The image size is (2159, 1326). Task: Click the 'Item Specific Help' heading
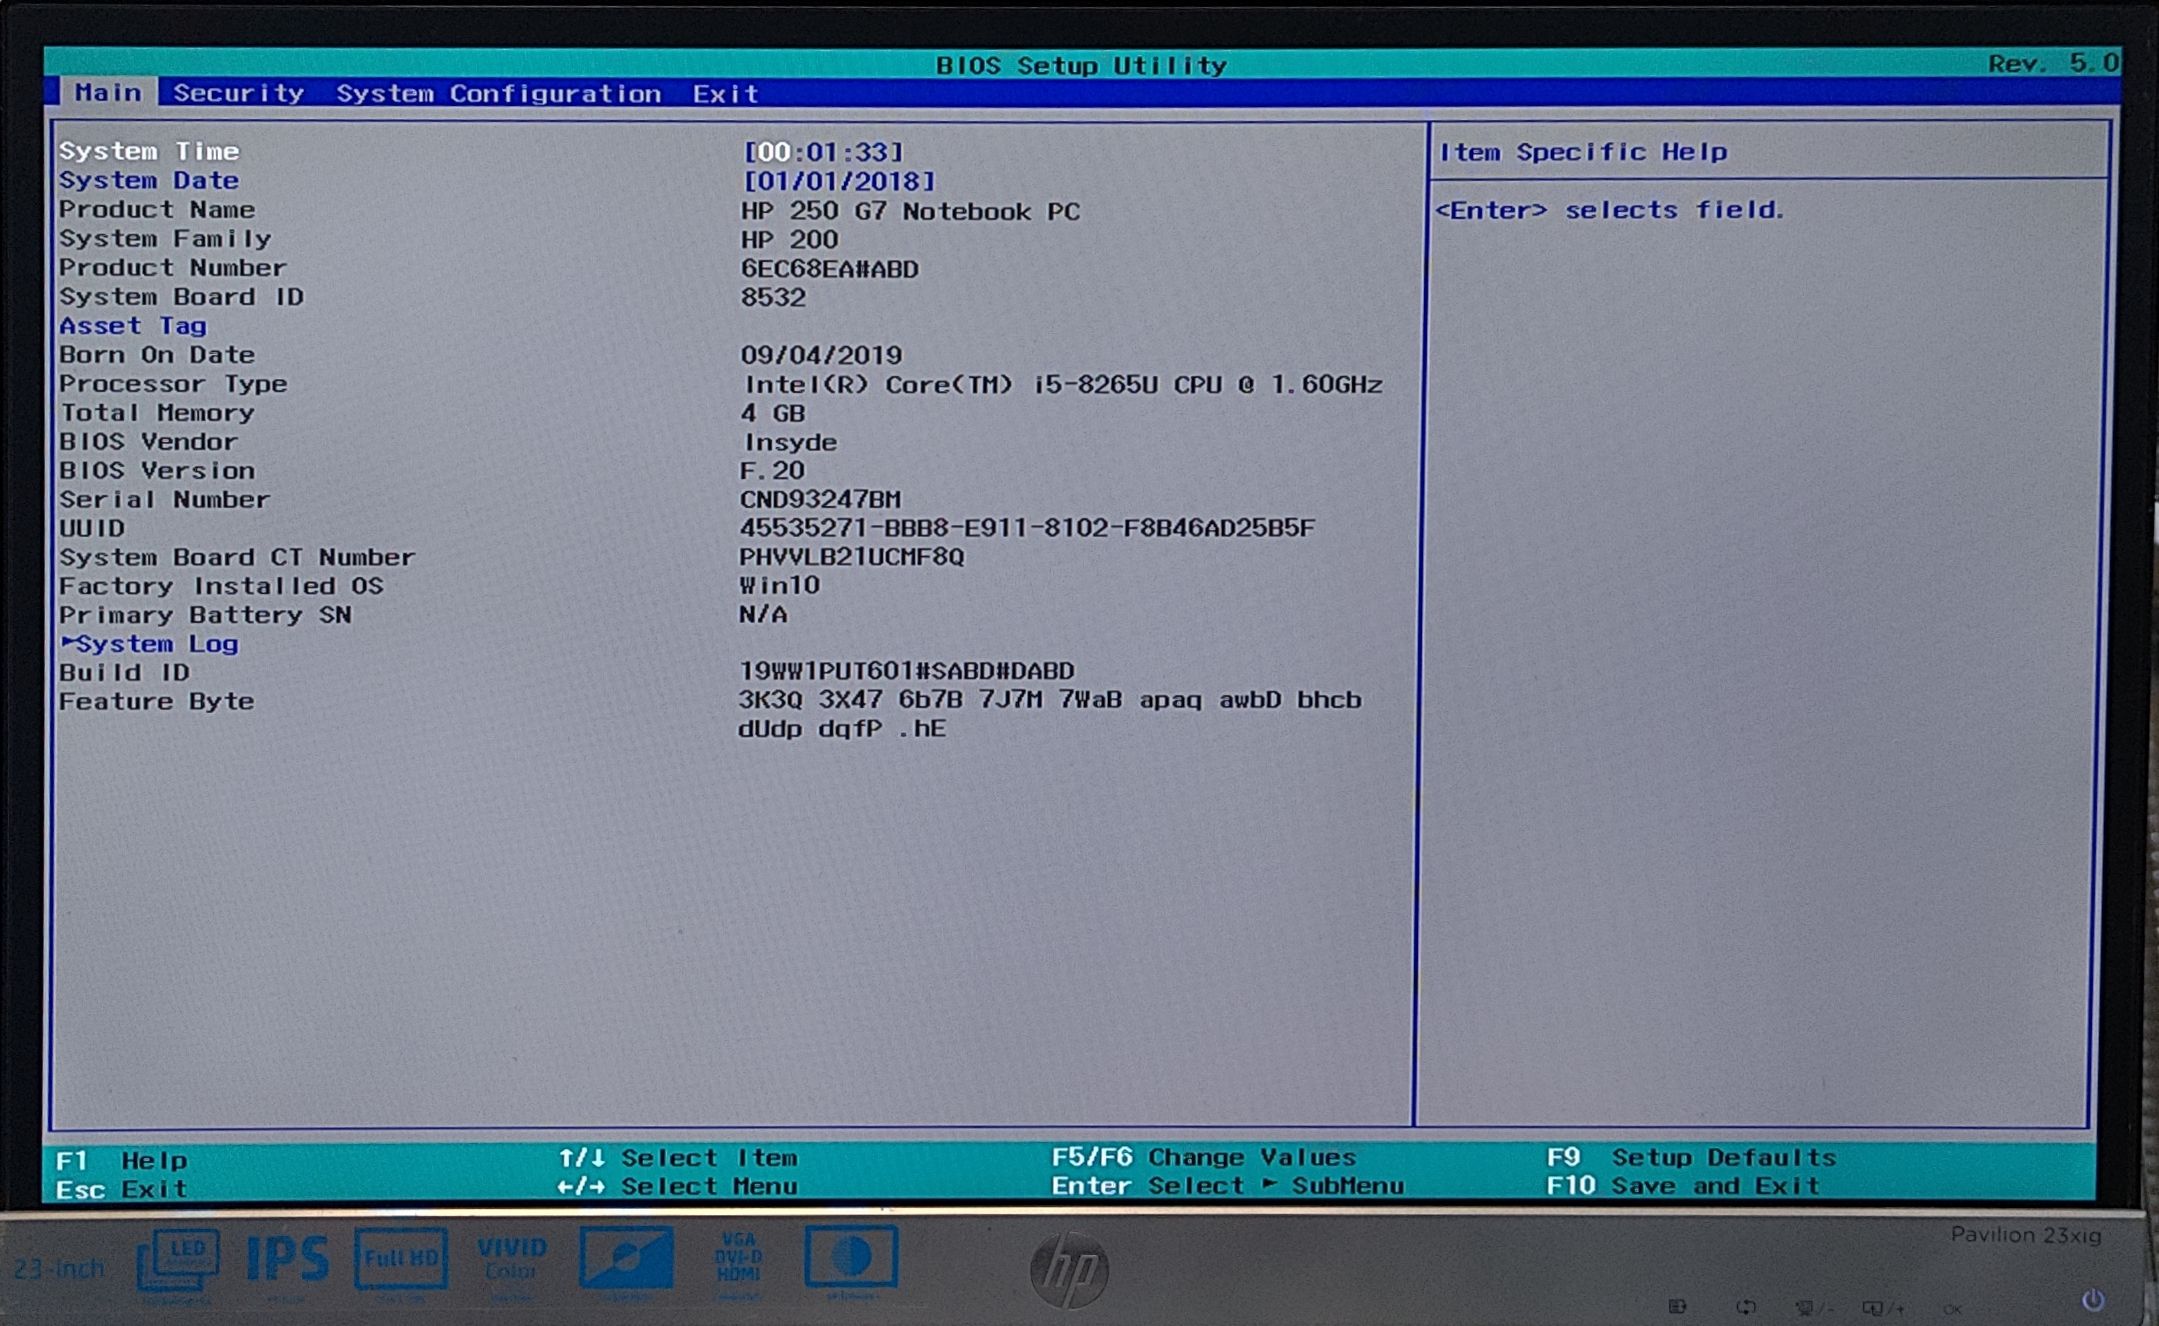tap(1583, 152)
